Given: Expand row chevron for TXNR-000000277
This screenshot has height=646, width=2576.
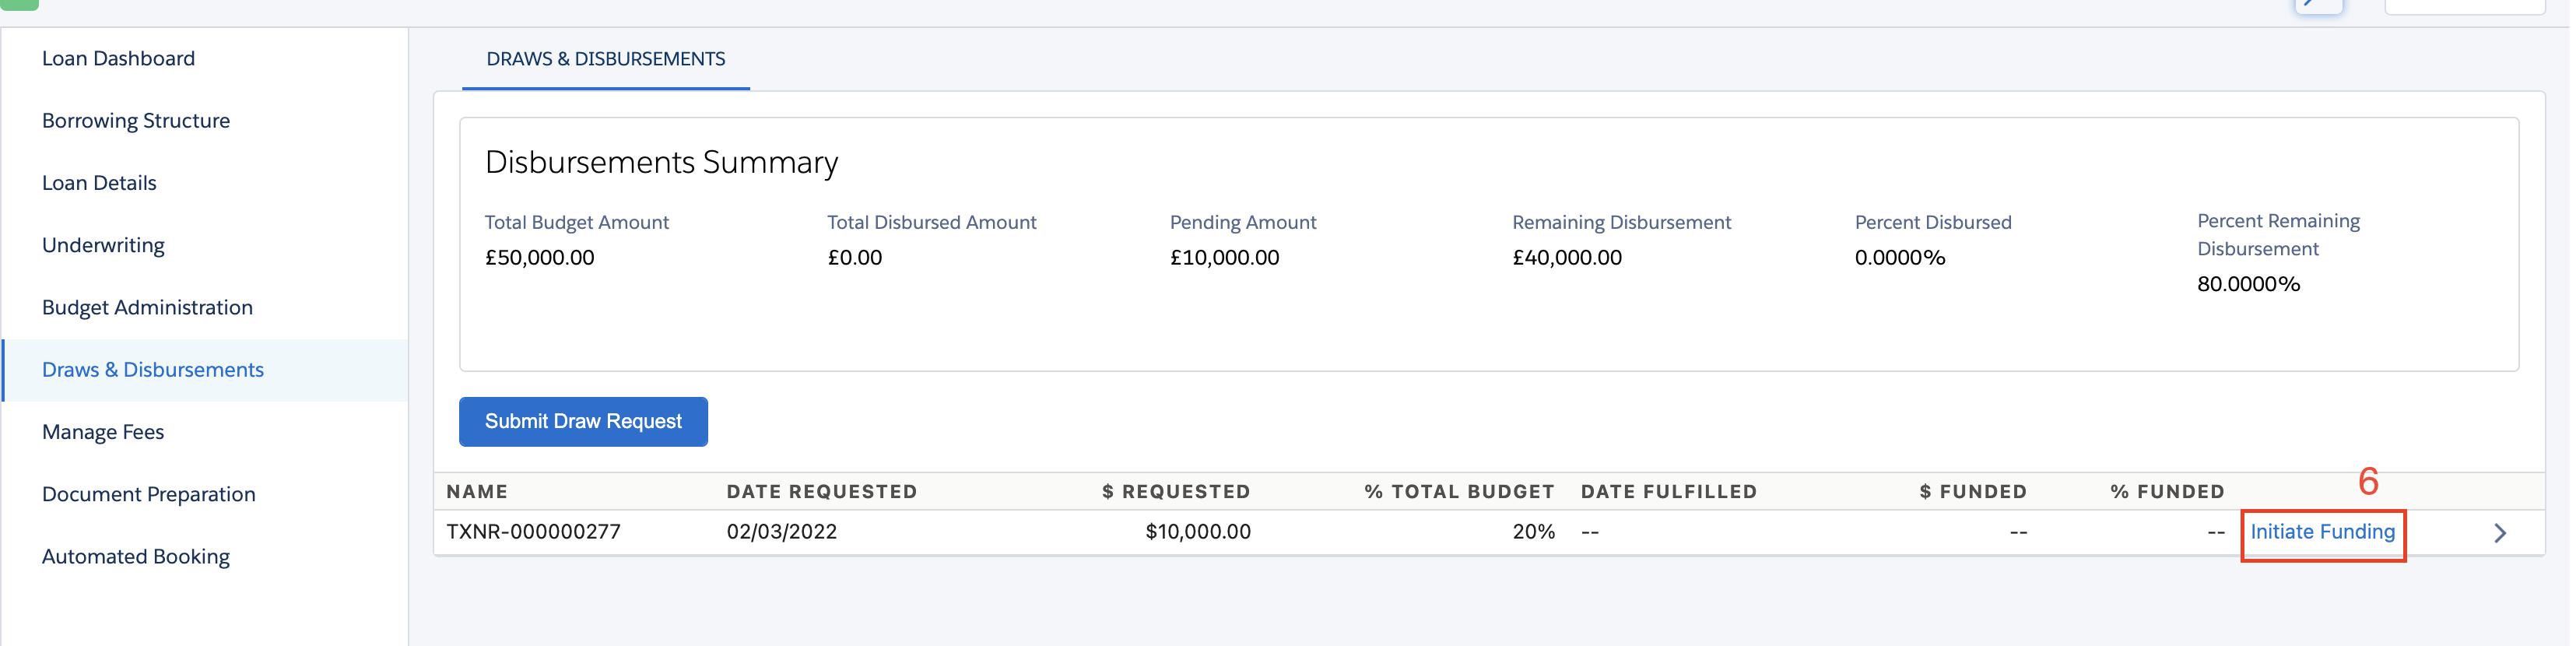Looking at the screenshot, I should [2499, 533].
